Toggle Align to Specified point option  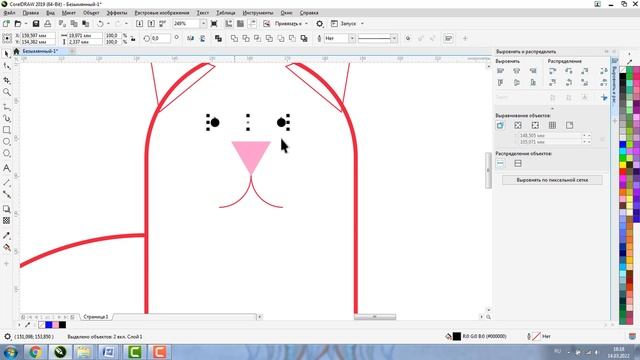click(x=569, y=125)
